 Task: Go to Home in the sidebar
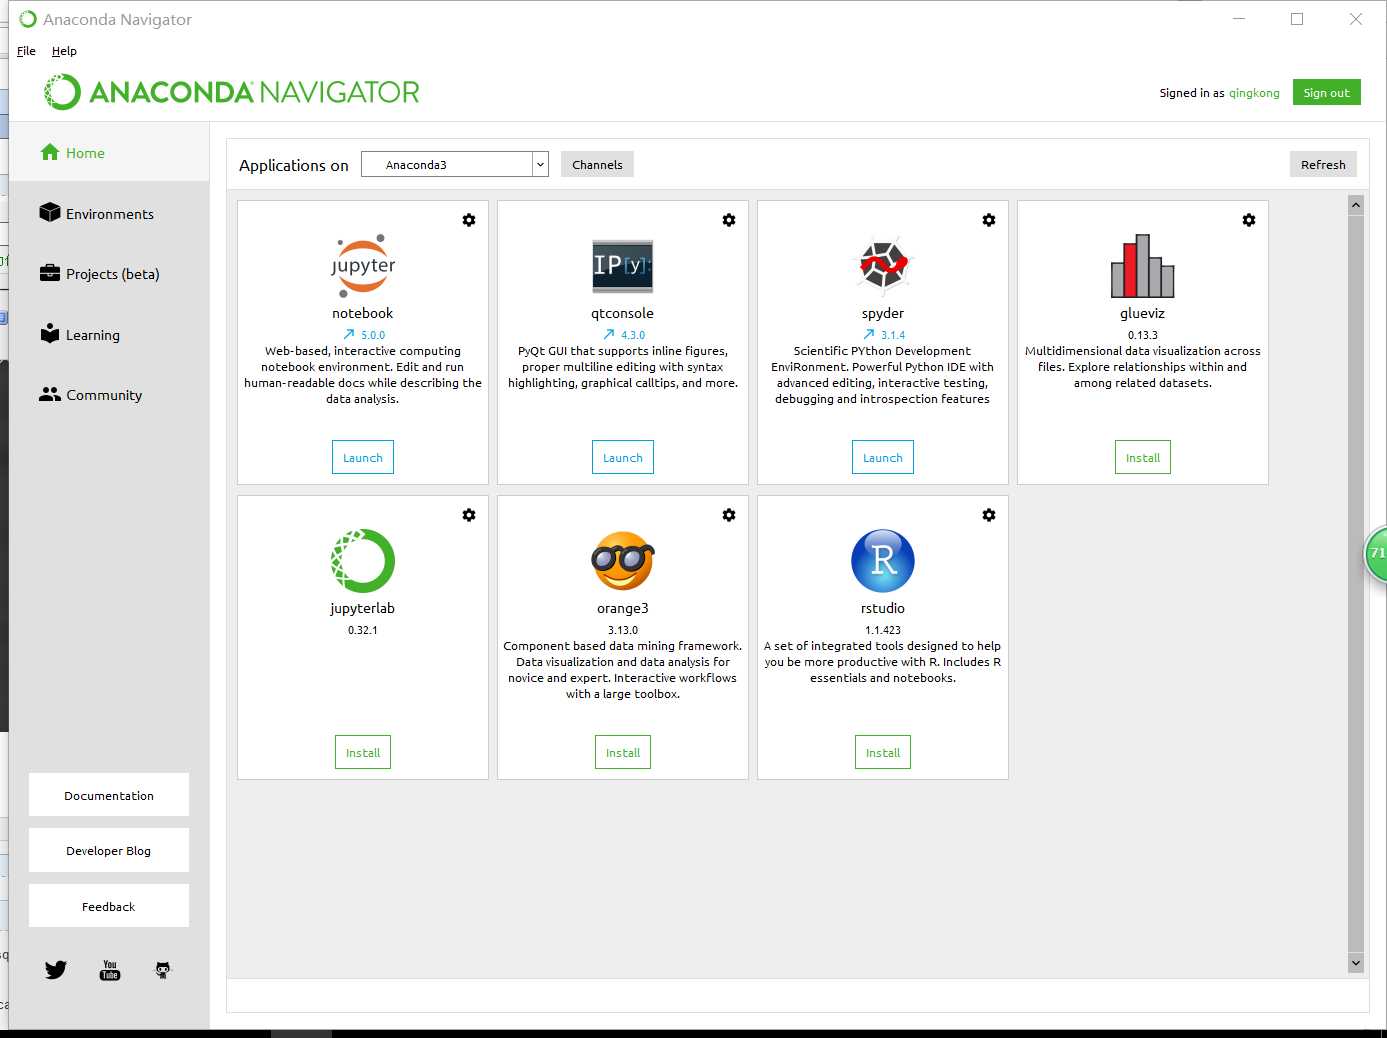tap(109, 153)
